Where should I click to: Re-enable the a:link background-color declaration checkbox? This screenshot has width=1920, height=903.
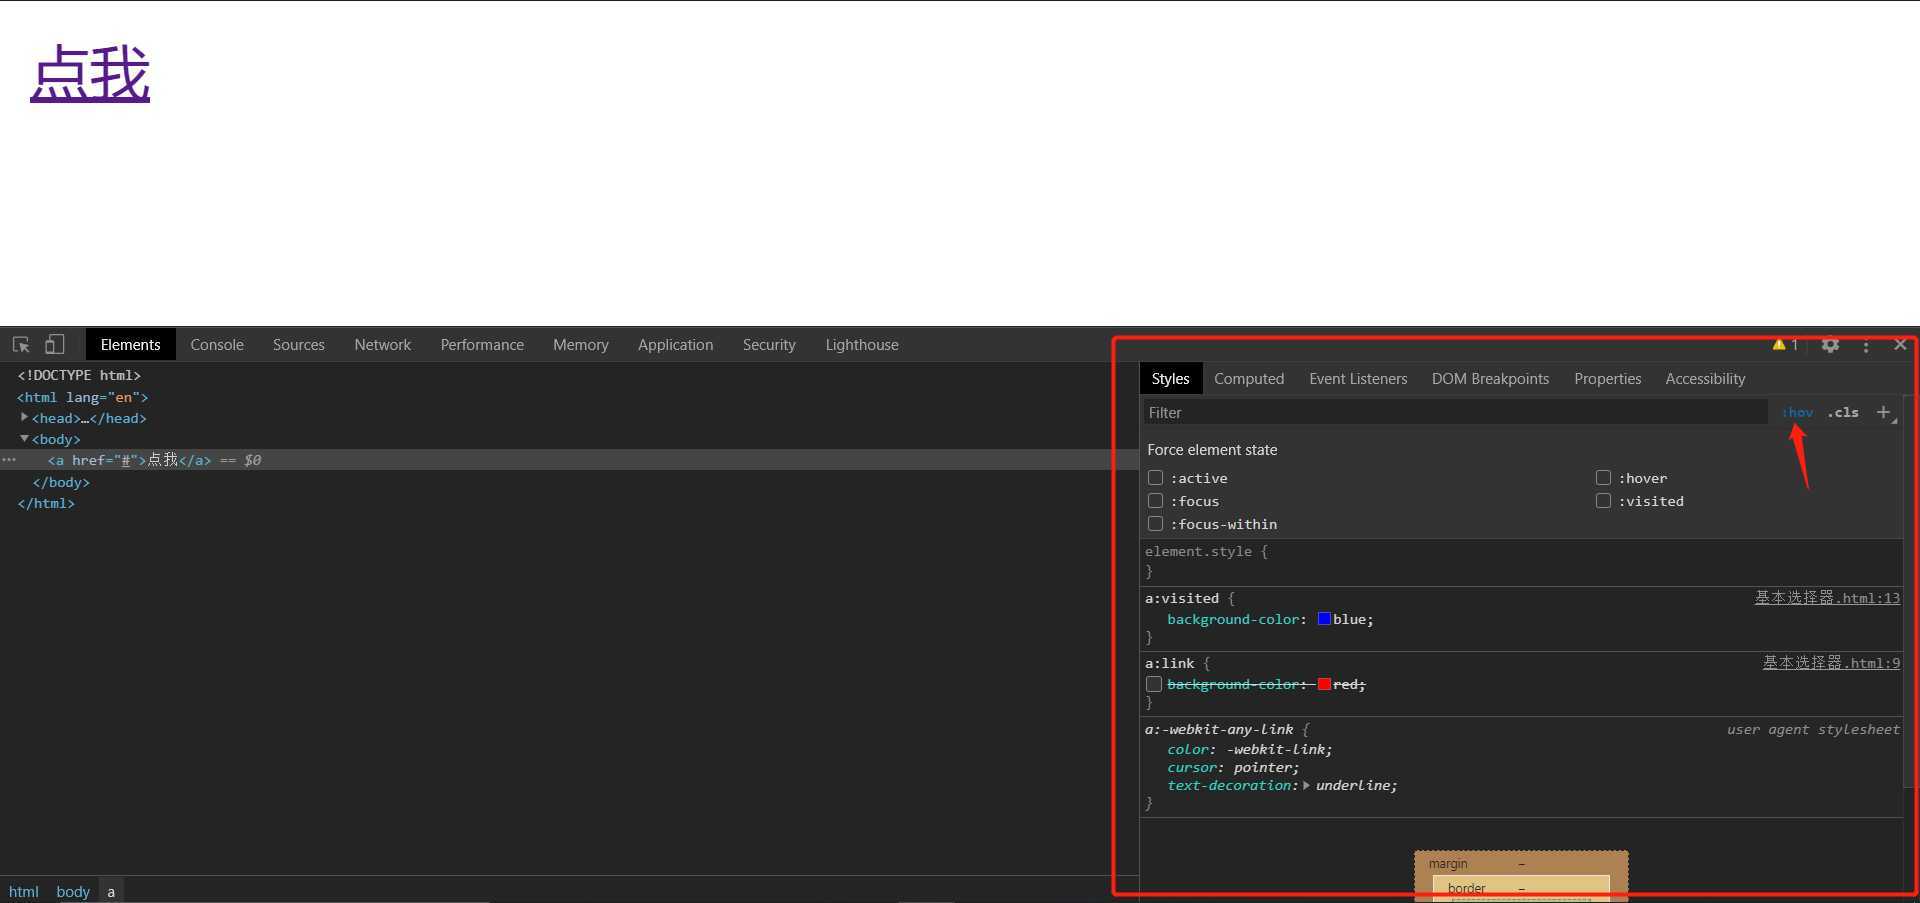click(1154, 684)
